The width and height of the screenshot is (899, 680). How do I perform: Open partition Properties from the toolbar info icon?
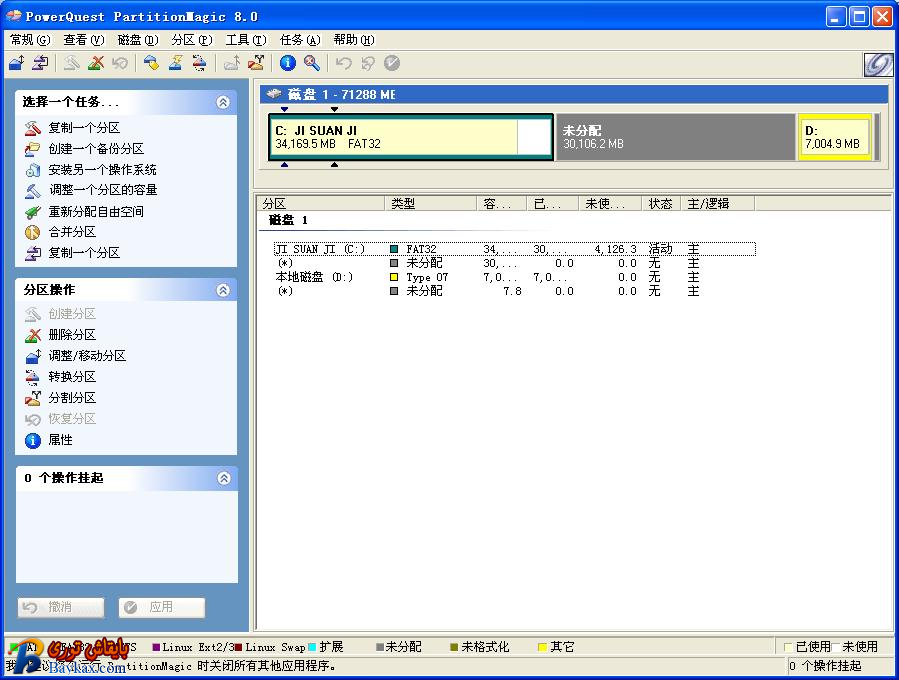pyautogui.click(x=288, y=62)
